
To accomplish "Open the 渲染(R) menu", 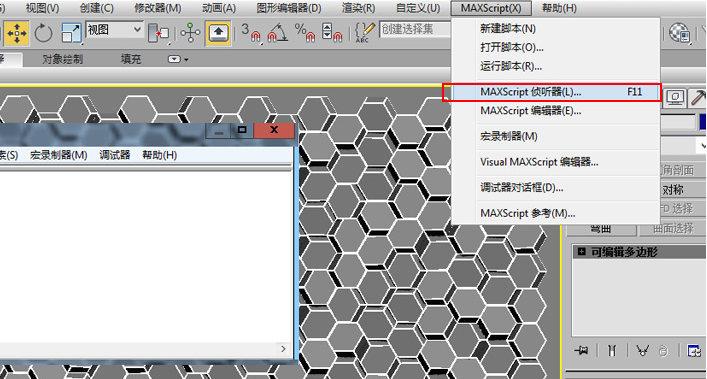I will pos(358,8).
